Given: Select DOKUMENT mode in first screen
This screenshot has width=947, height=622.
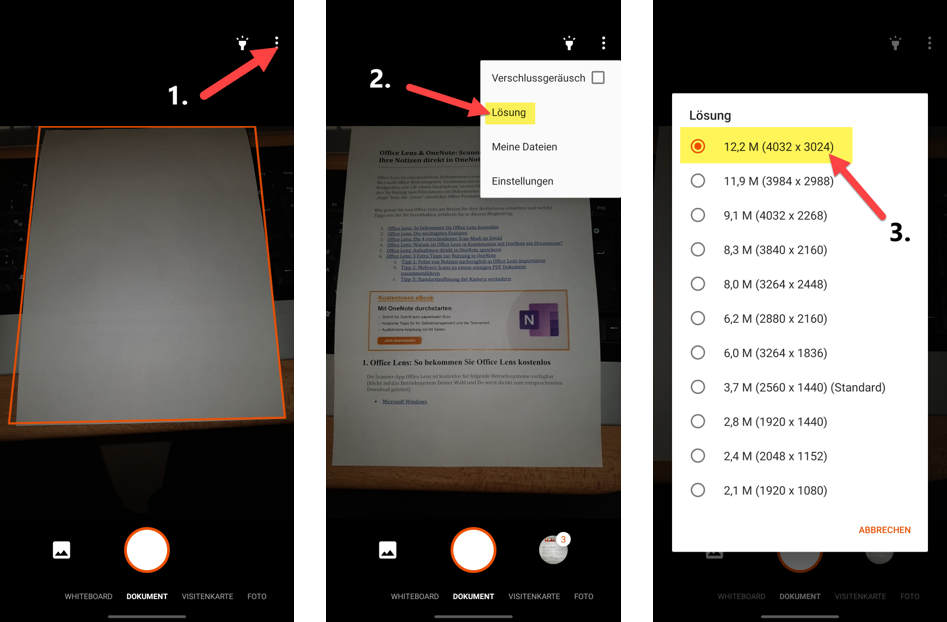Looking at the screenshot, I should (147, 596).
